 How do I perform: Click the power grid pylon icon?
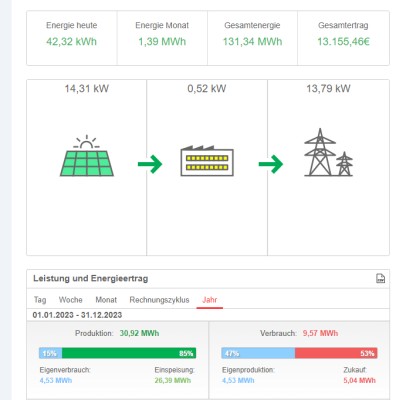[x=328, y=152]
